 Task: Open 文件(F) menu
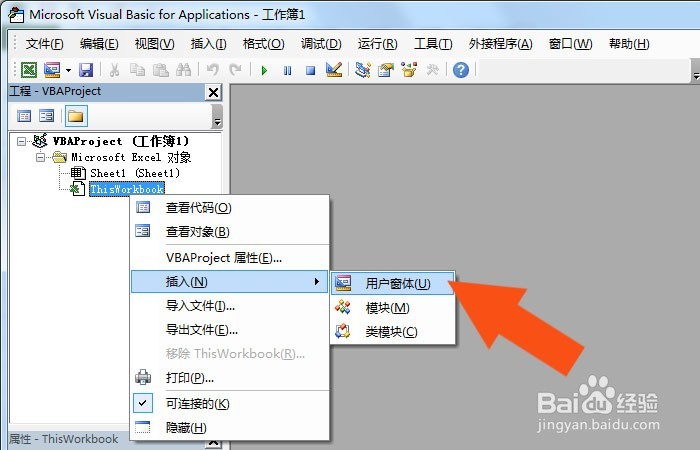[x=44, y=44]
